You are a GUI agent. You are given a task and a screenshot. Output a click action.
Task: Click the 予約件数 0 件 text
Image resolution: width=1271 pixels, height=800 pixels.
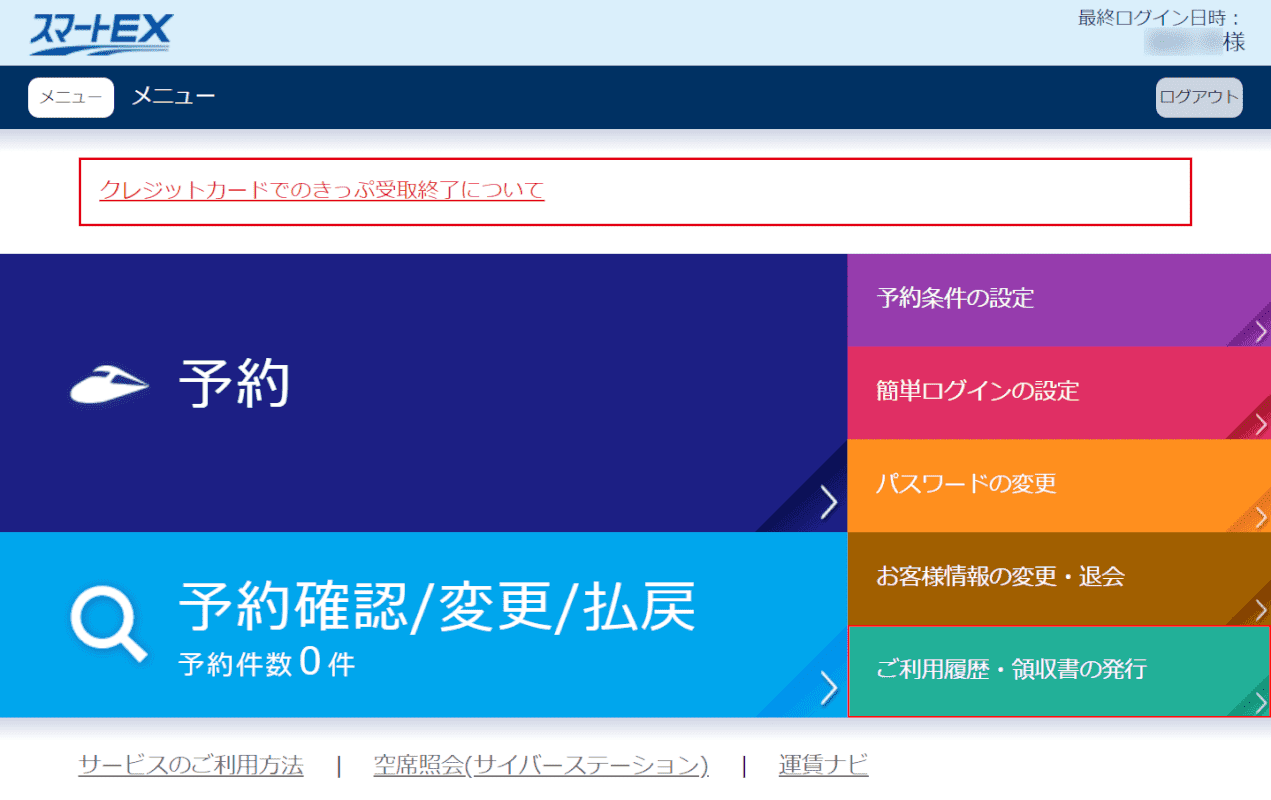267,663
